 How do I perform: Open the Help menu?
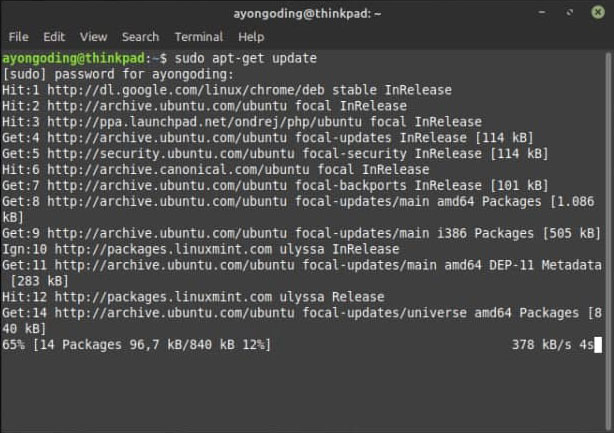251,37
